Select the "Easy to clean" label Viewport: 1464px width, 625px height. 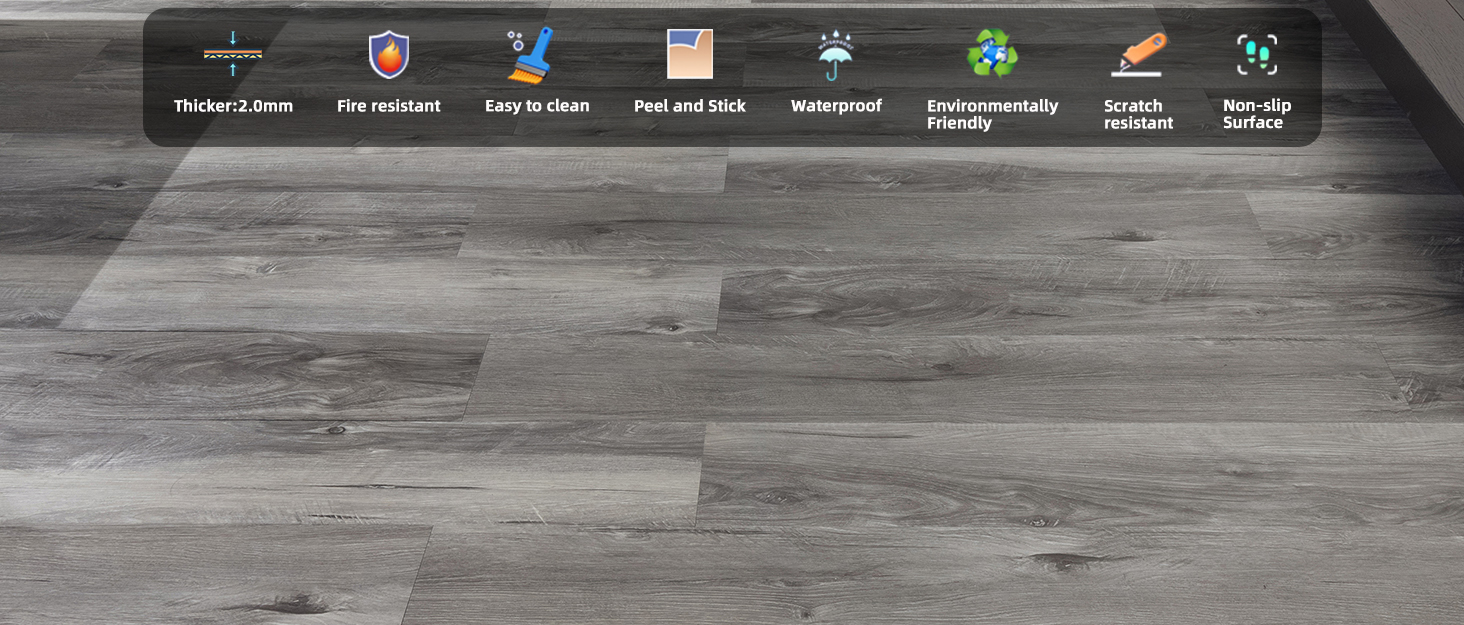pos(537,106)
